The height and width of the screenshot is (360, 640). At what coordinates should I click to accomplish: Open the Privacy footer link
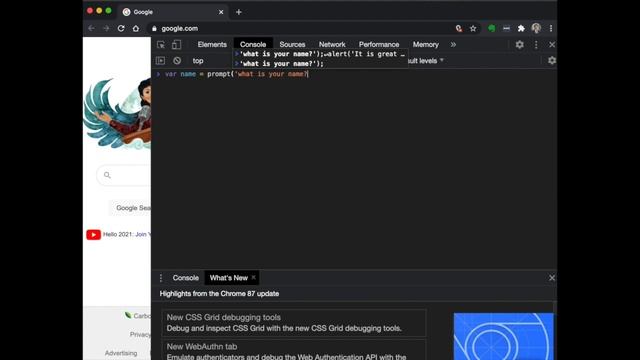coord(140,335)
